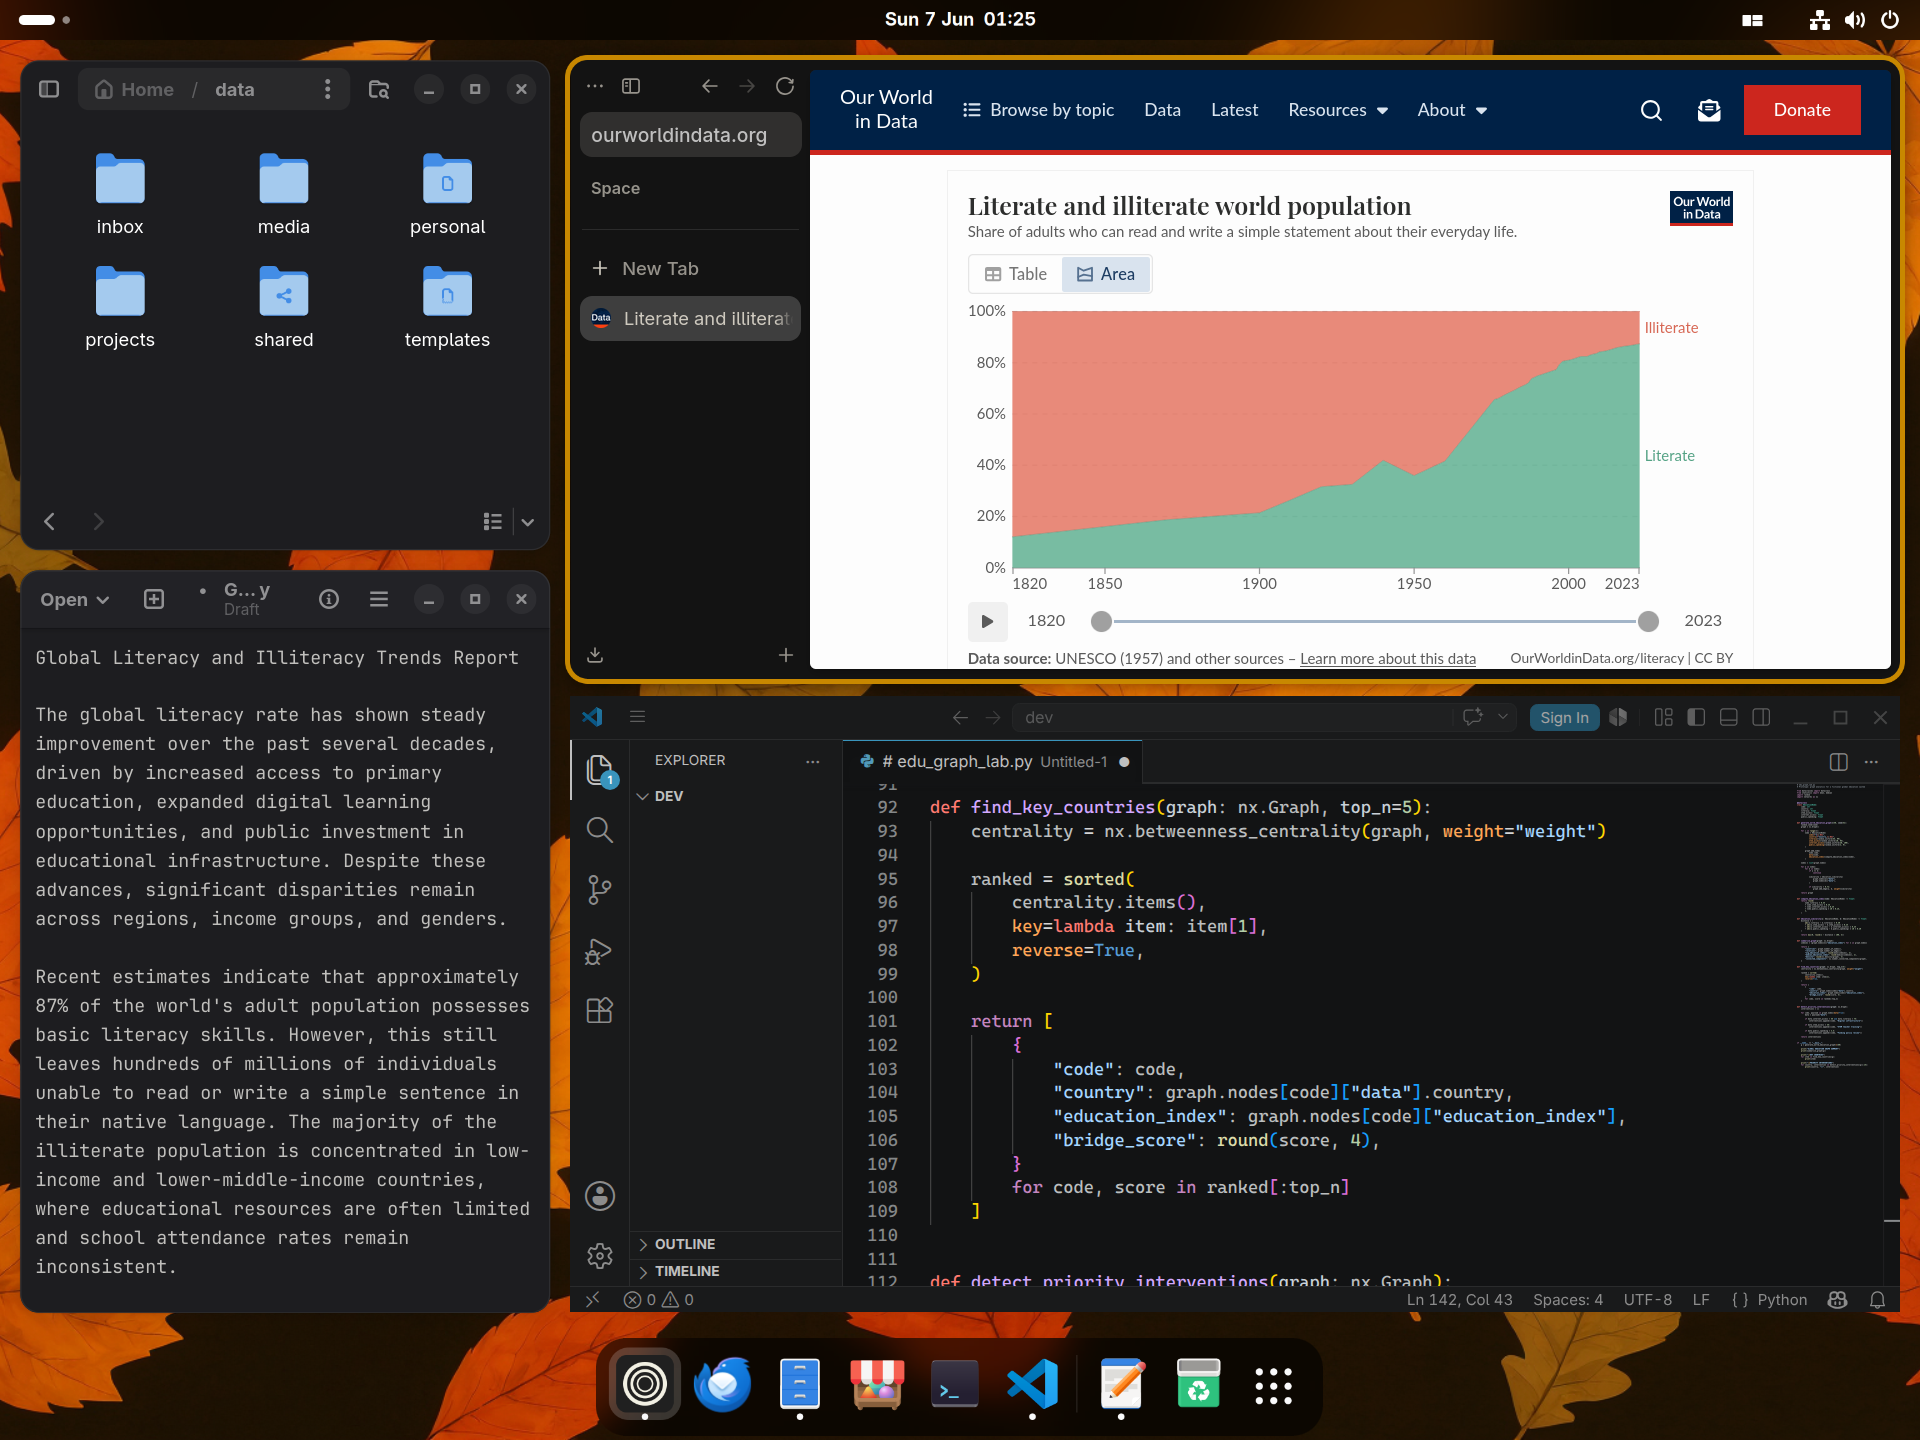This screenshot has height=1440, width=1920.
Task: Click the search folder icon in Files
Action: coord(379,89)
